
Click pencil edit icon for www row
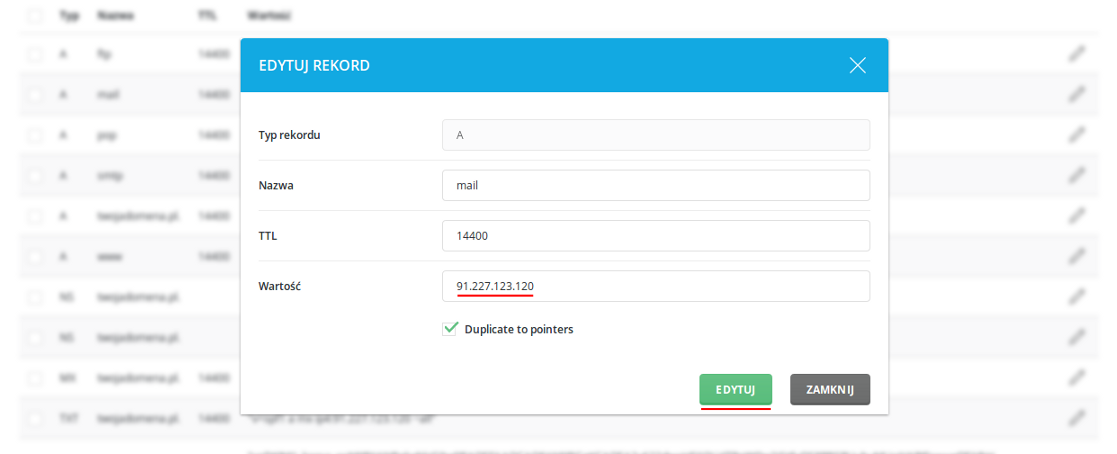tap(1077, 255)
